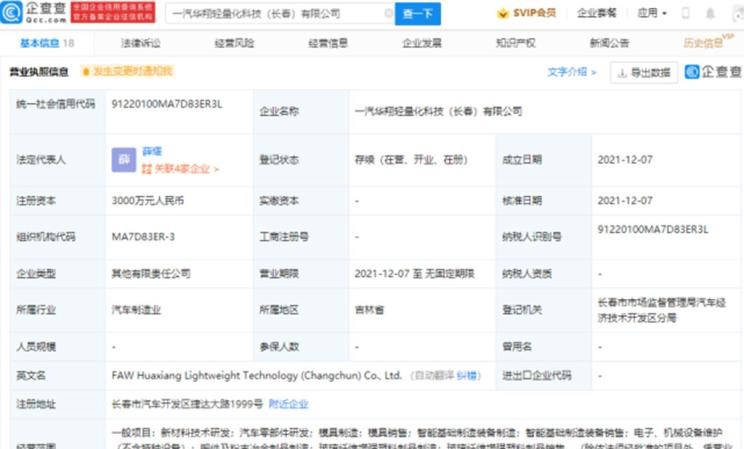Click the legal representative avatar 薛
This screenshot has width=744, height=449.
(x=124, y=159)
